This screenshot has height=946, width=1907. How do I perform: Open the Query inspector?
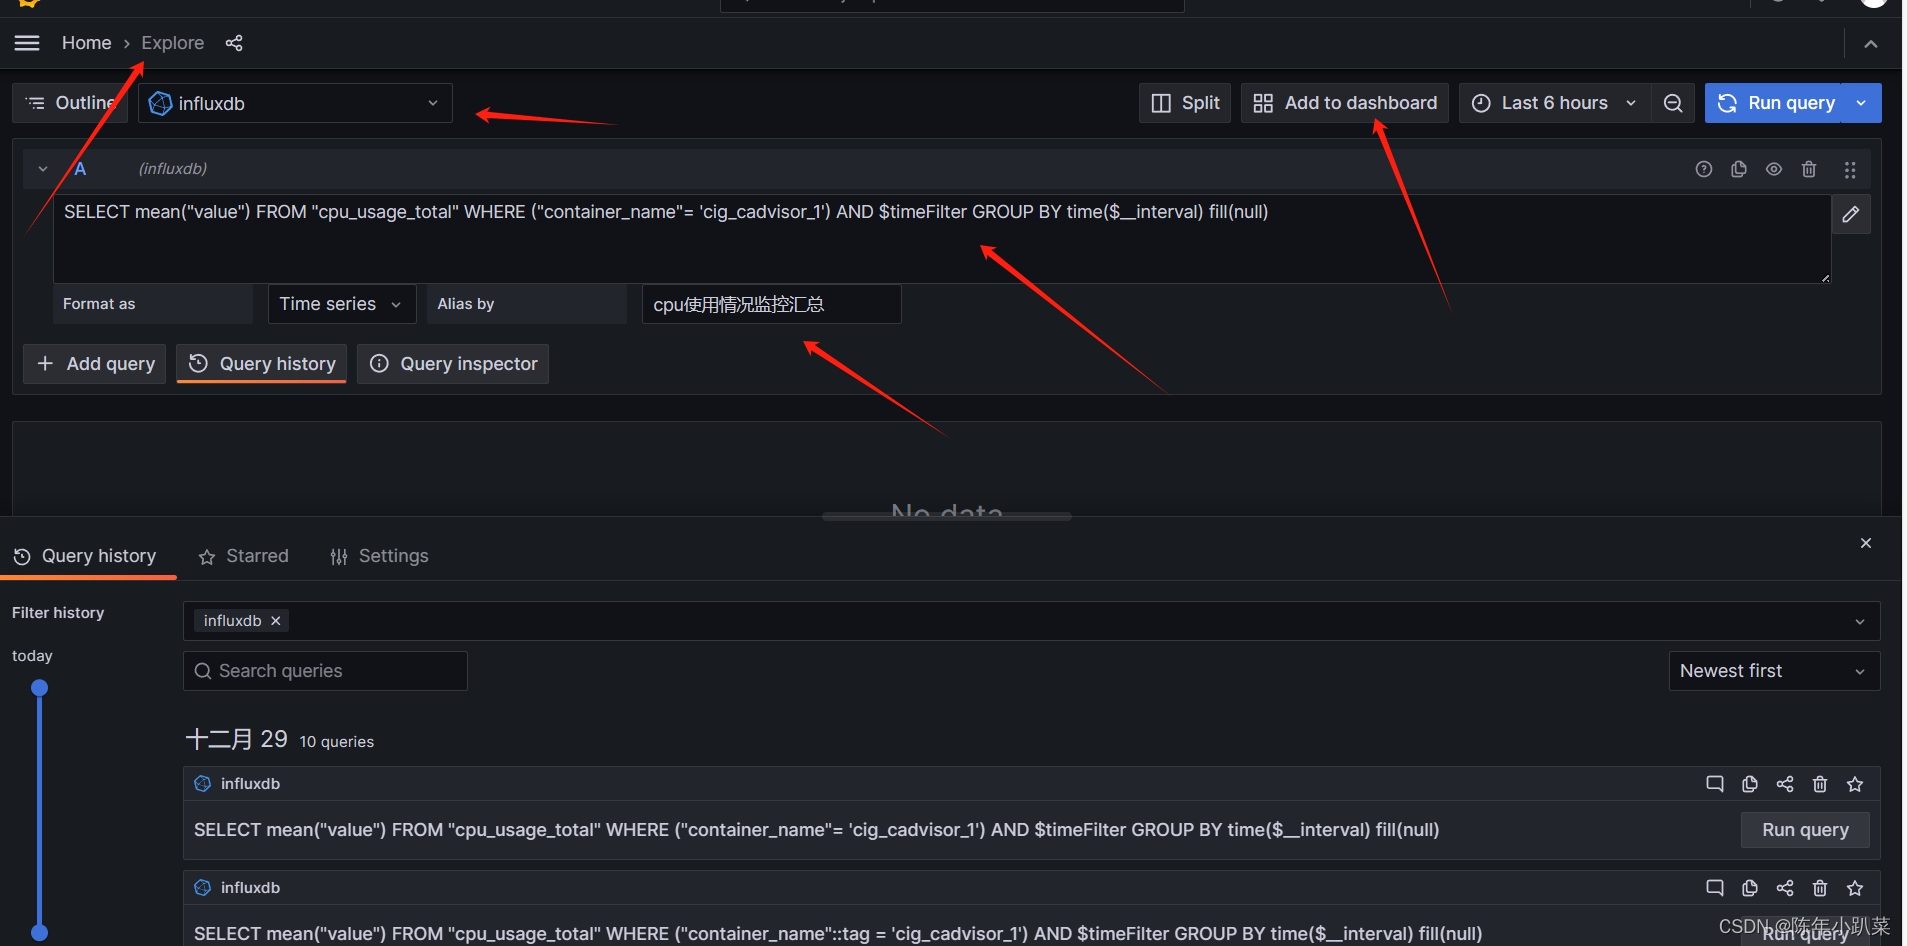click(453, 364)
